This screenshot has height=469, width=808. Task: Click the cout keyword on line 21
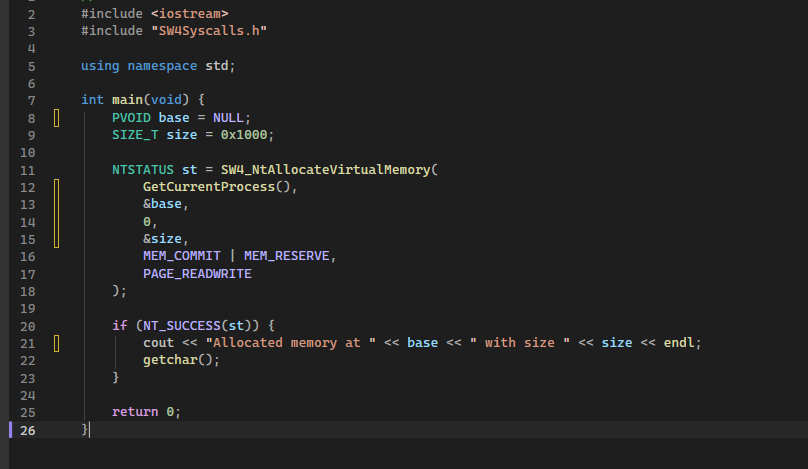(159, 343)
